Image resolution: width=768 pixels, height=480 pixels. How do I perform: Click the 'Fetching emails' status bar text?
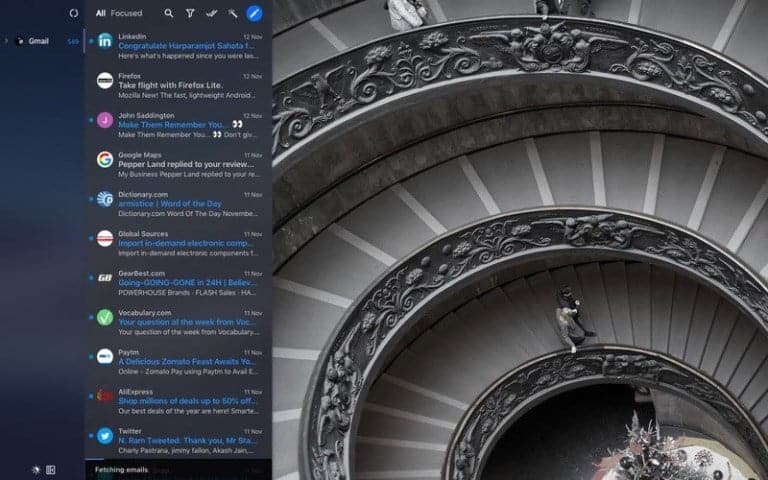tap(121, 470)
